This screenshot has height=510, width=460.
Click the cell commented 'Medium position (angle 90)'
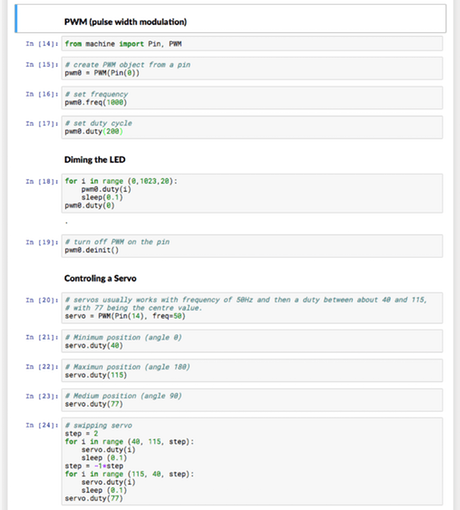click(x=252, y=400)
